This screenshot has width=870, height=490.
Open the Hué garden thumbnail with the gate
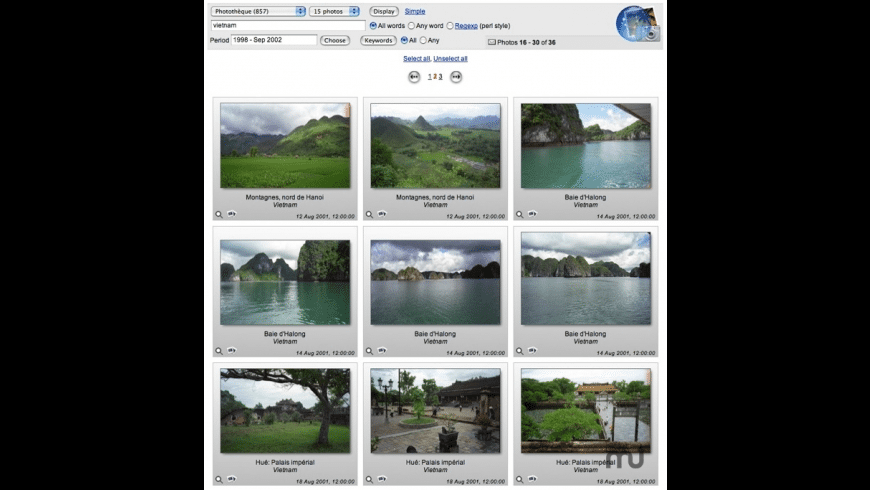click(586, 411)
